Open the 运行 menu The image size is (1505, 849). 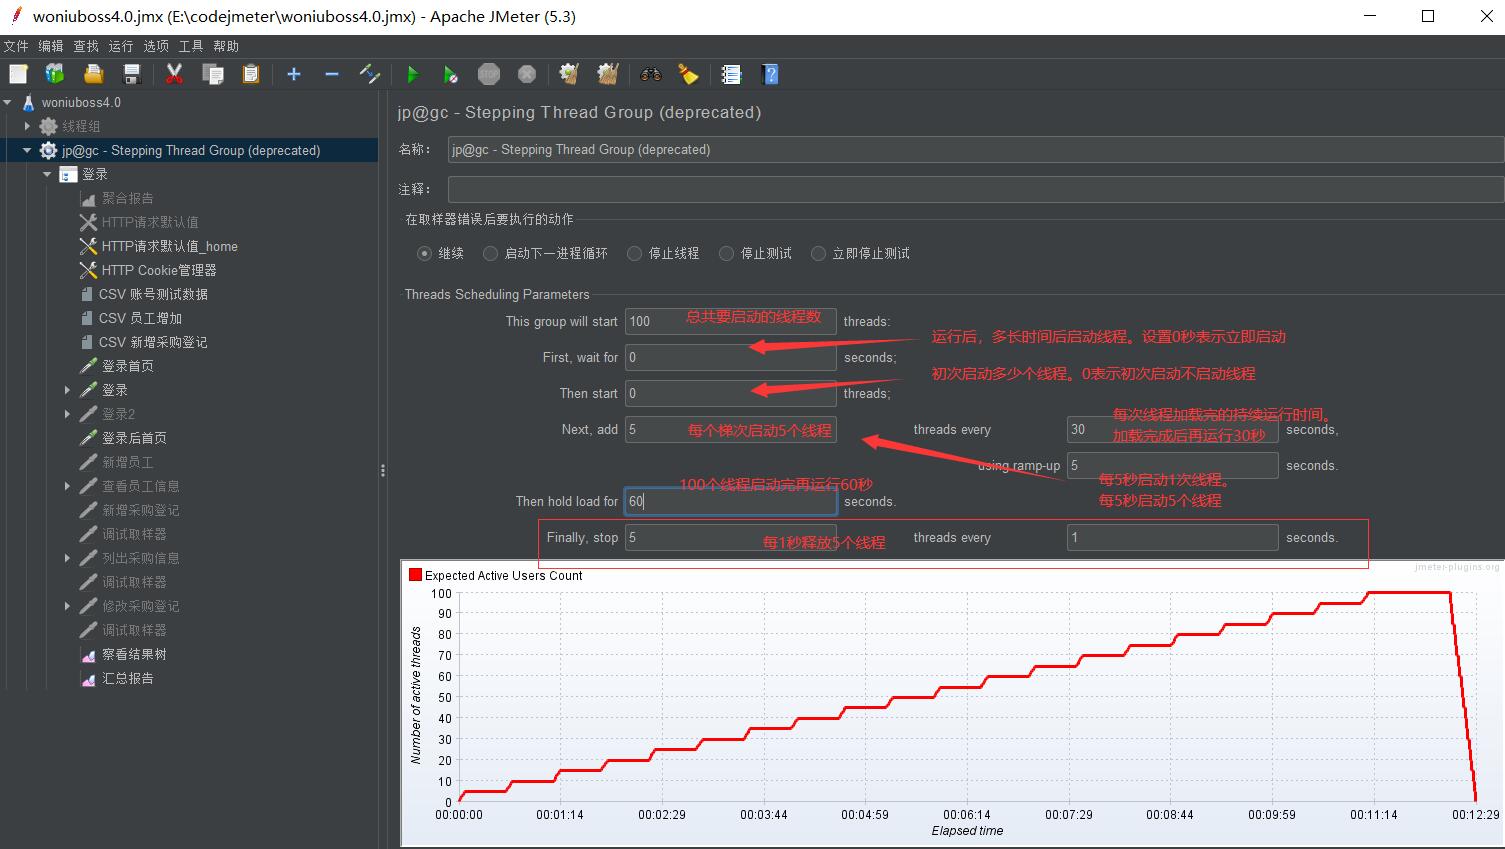point(121,46)
